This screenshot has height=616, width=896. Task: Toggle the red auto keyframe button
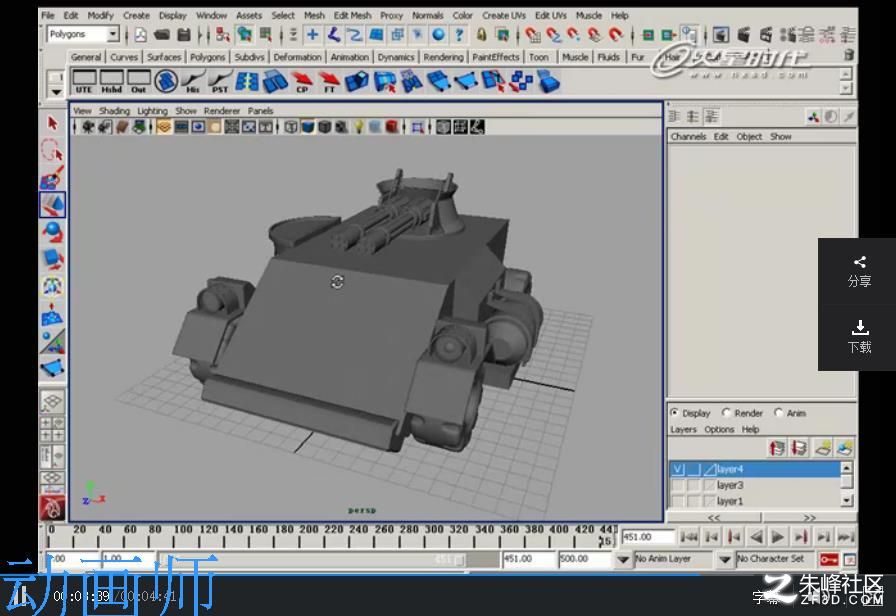[829, 559]
